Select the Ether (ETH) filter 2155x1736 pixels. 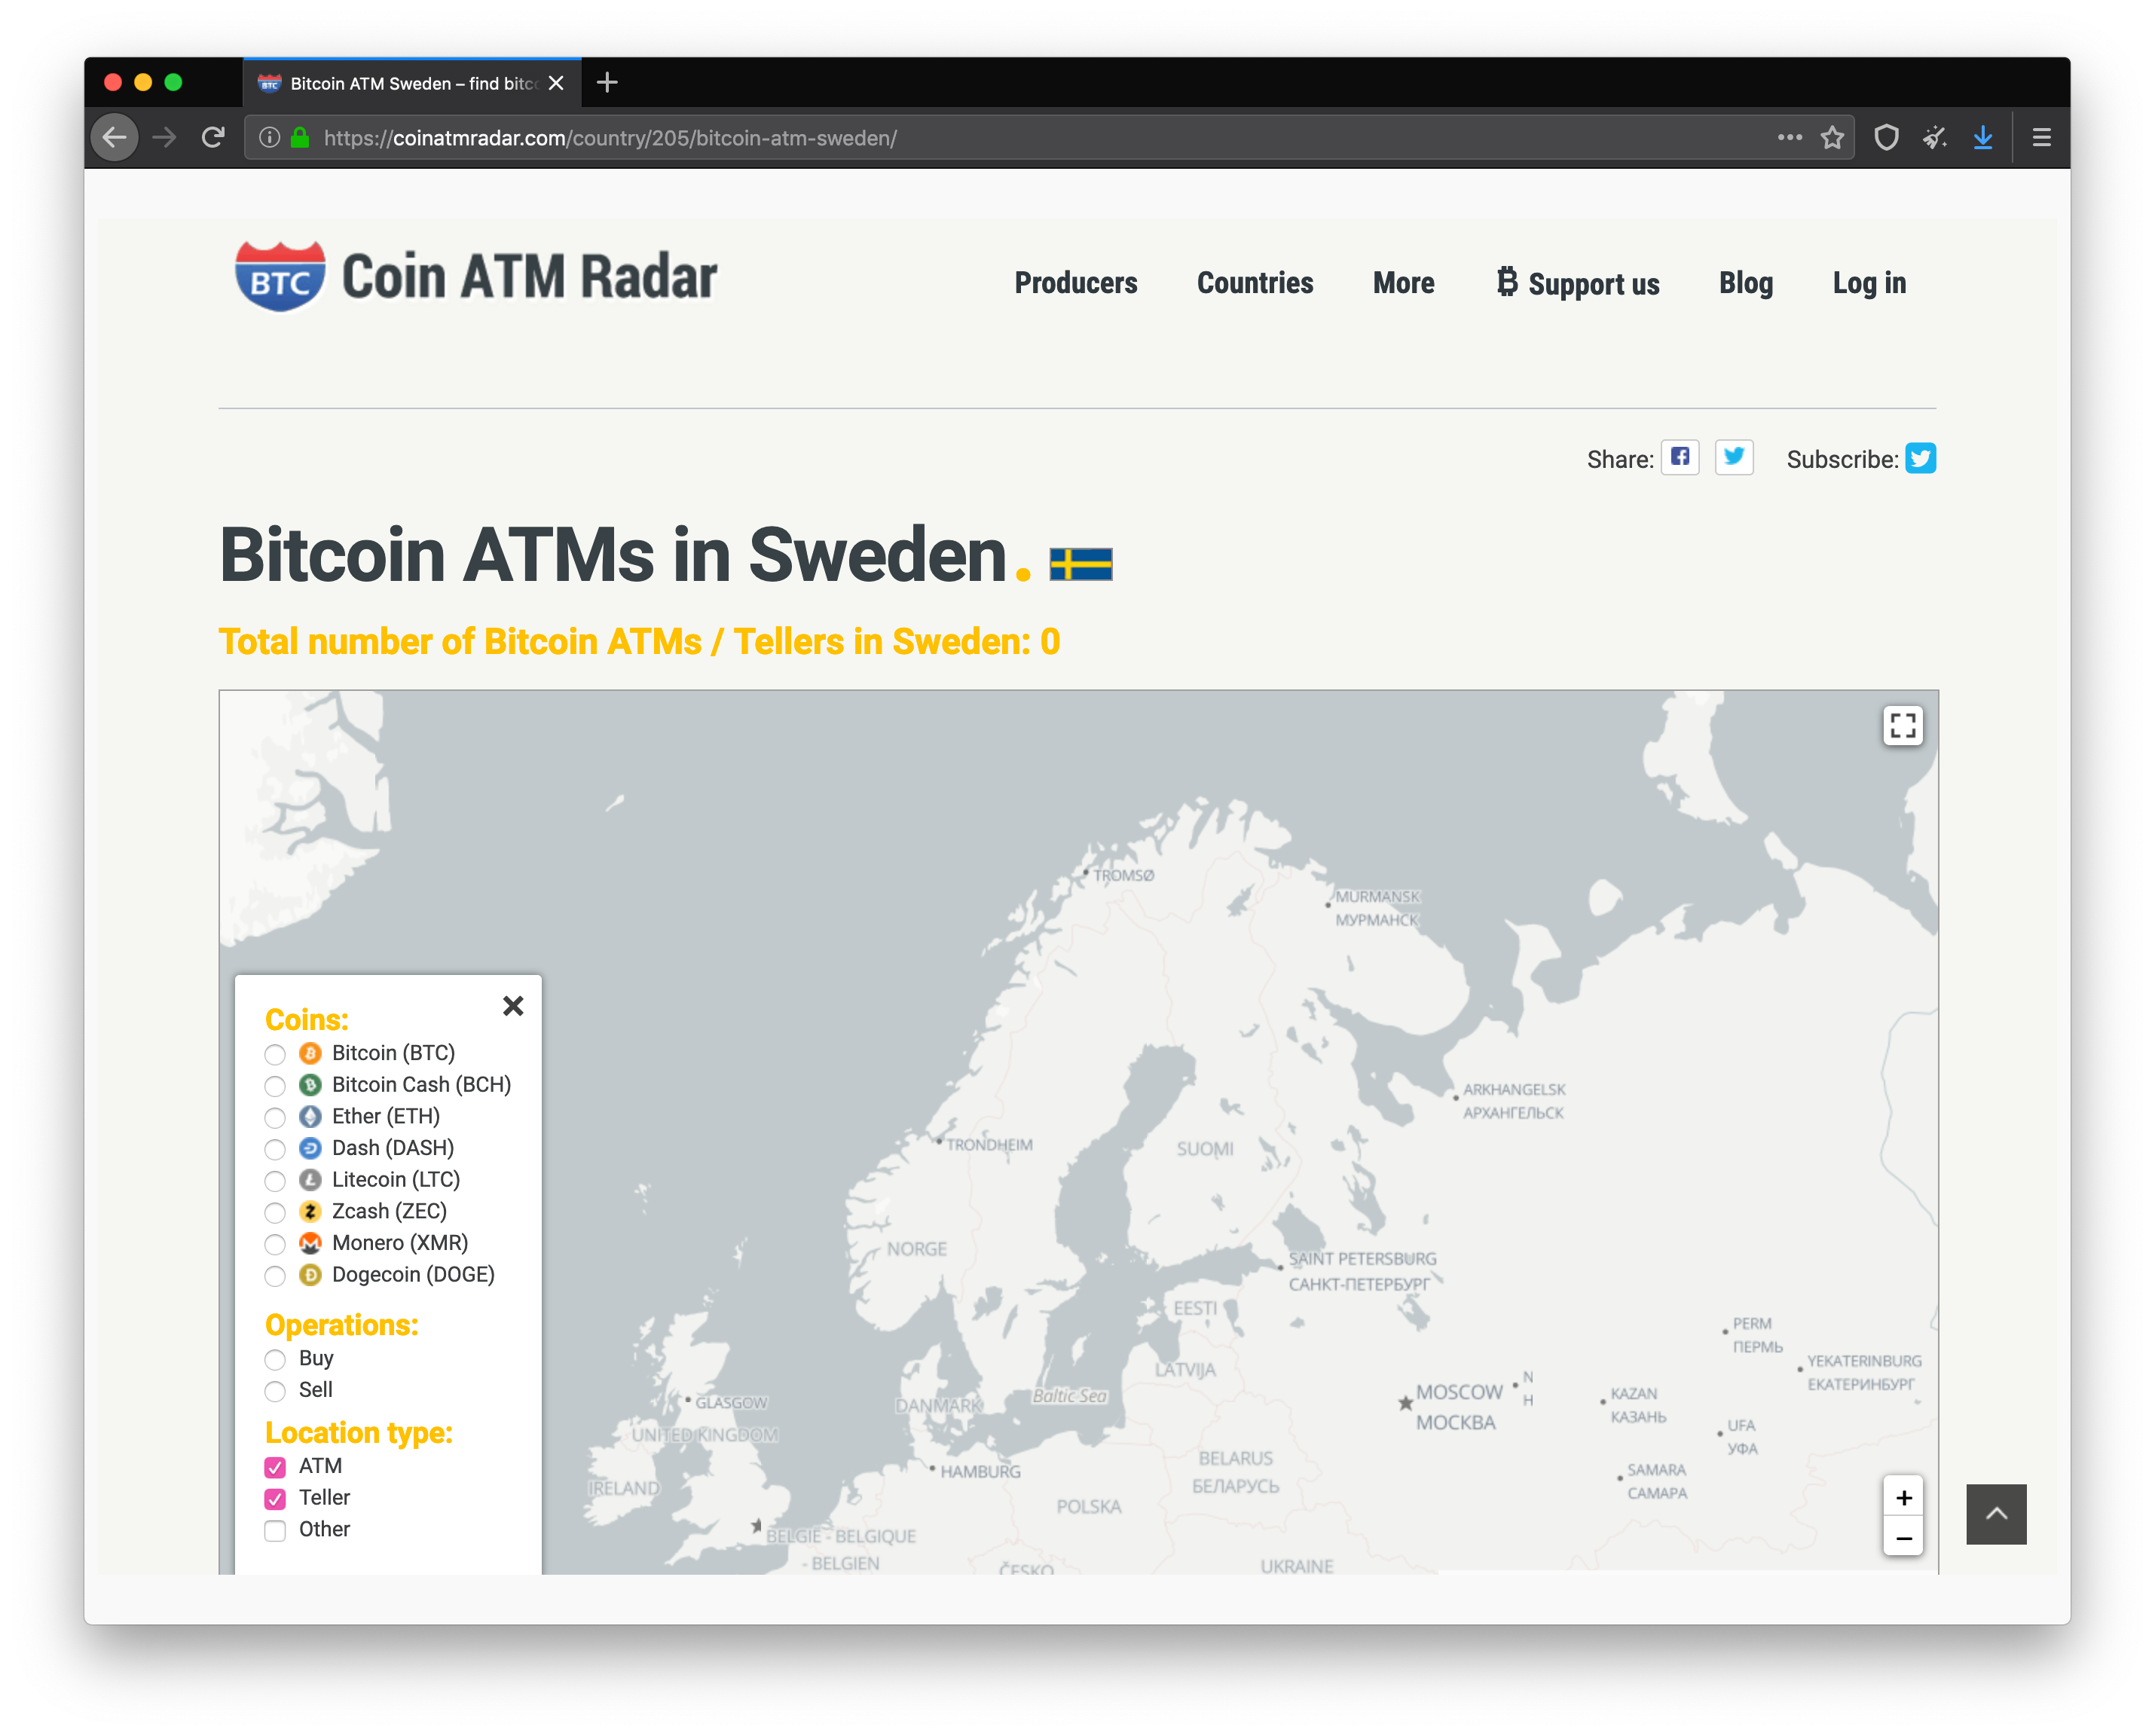click(x=274, y=1118)
